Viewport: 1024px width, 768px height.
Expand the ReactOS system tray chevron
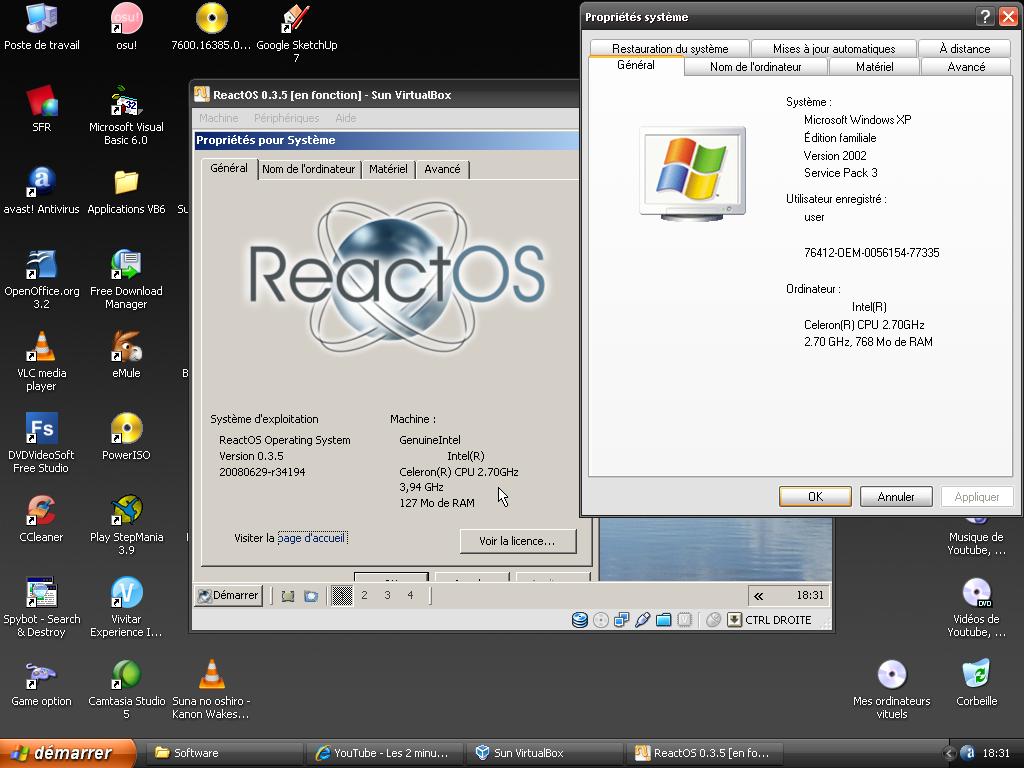point(758,596)
